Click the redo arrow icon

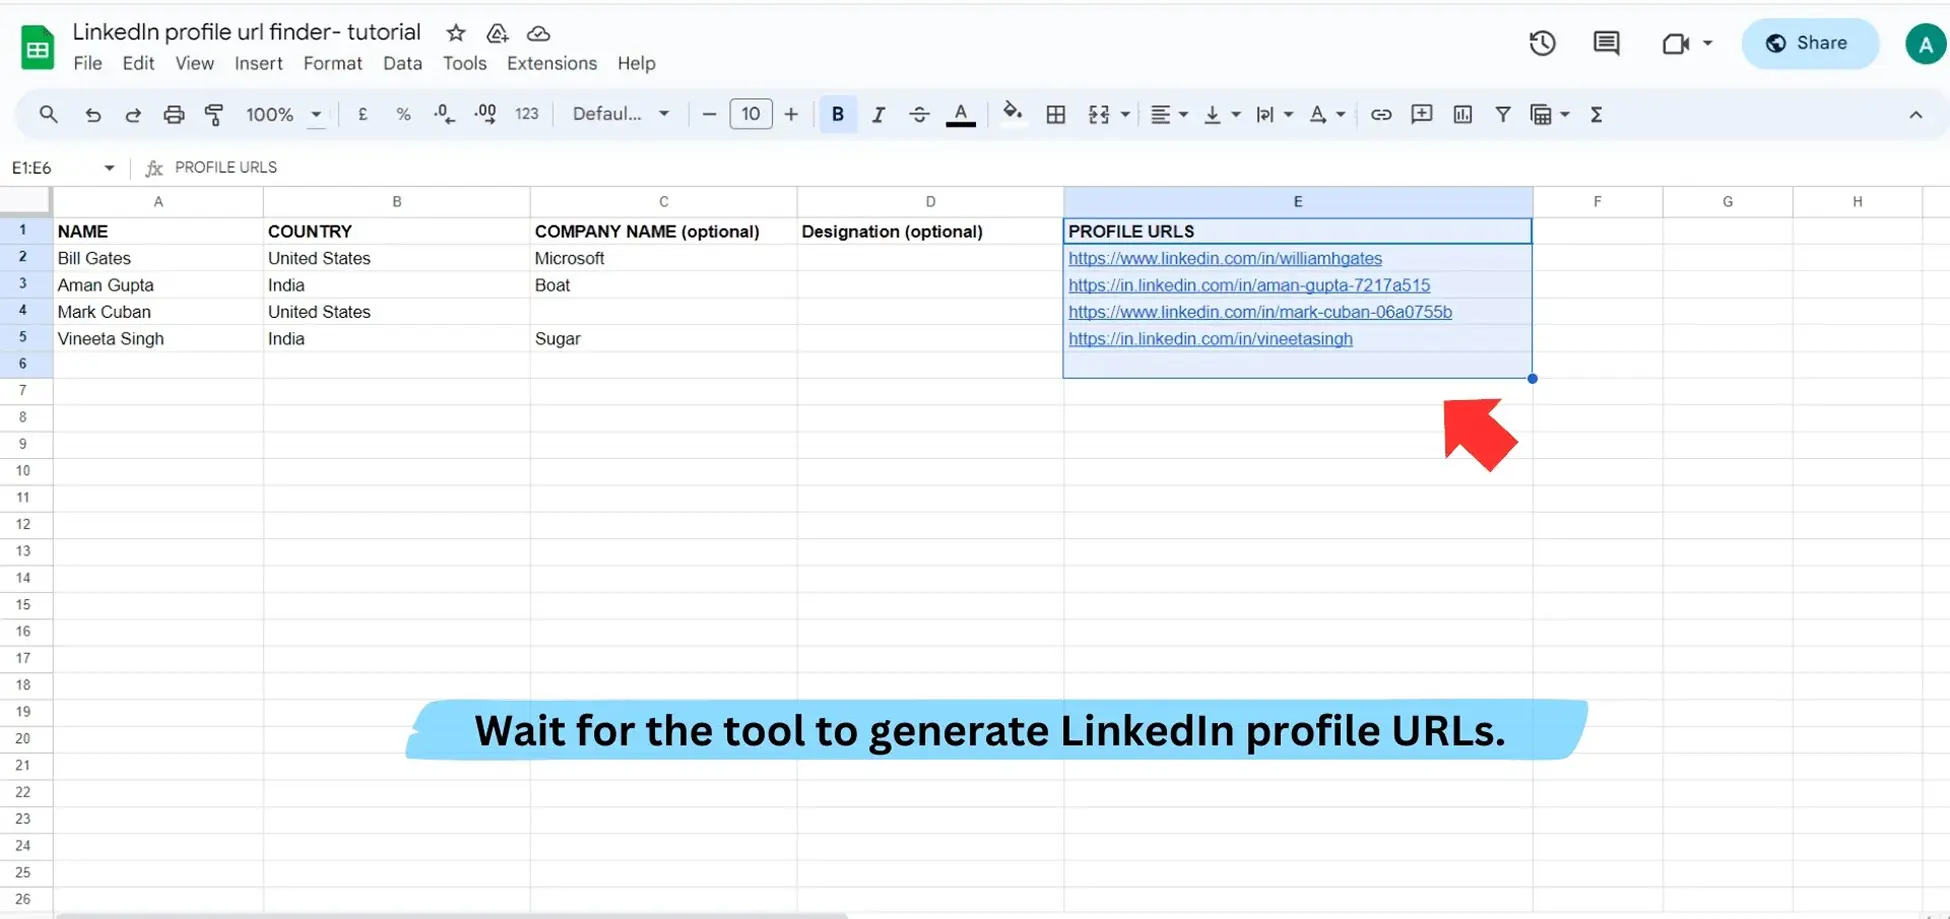point(132,114)
